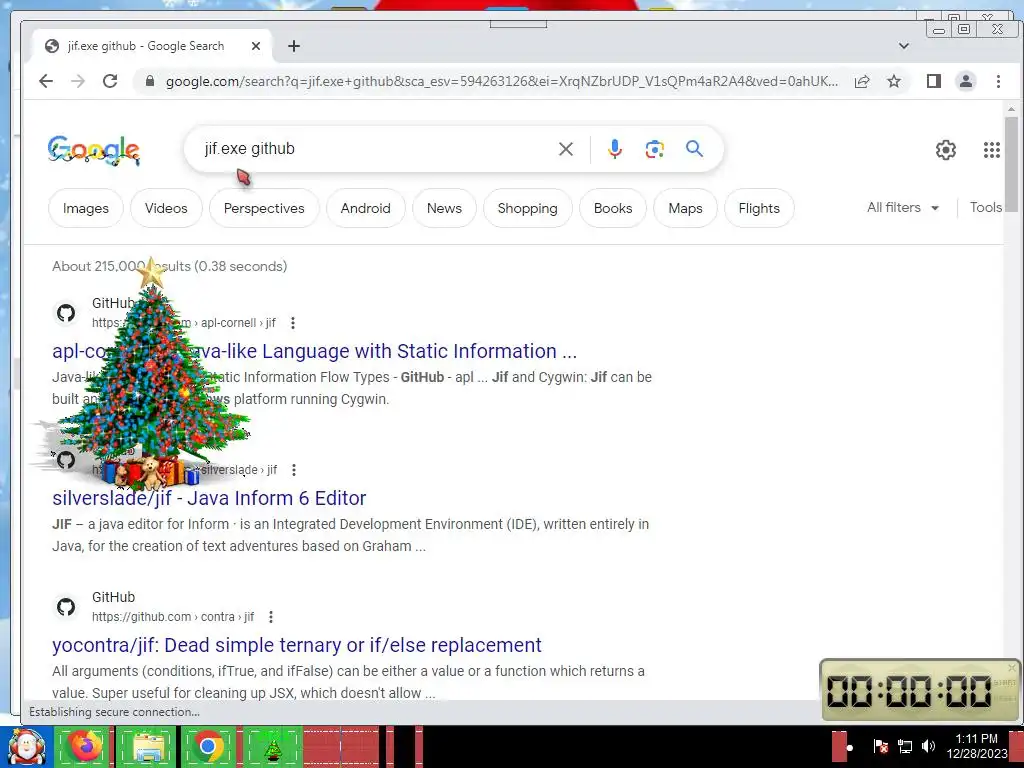Click GitHub favicon of the contra result

(x=66, y=607)
